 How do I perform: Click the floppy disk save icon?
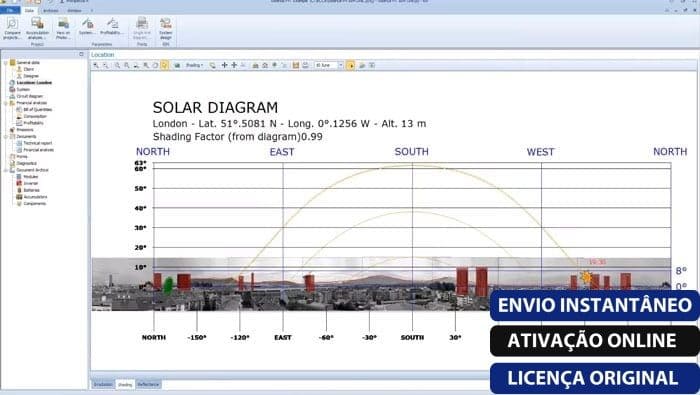tap(296, 65)
